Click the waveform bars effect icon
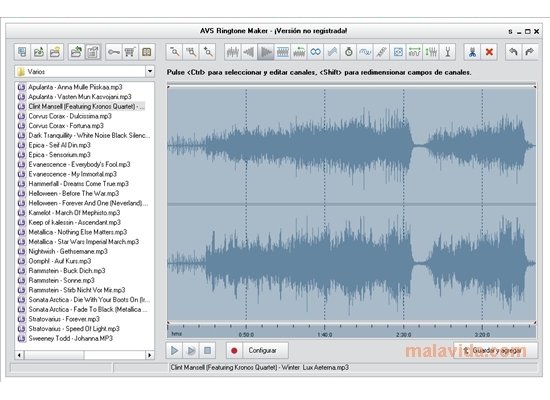Screen dimensions: 550x400 [x=233, y=52]
